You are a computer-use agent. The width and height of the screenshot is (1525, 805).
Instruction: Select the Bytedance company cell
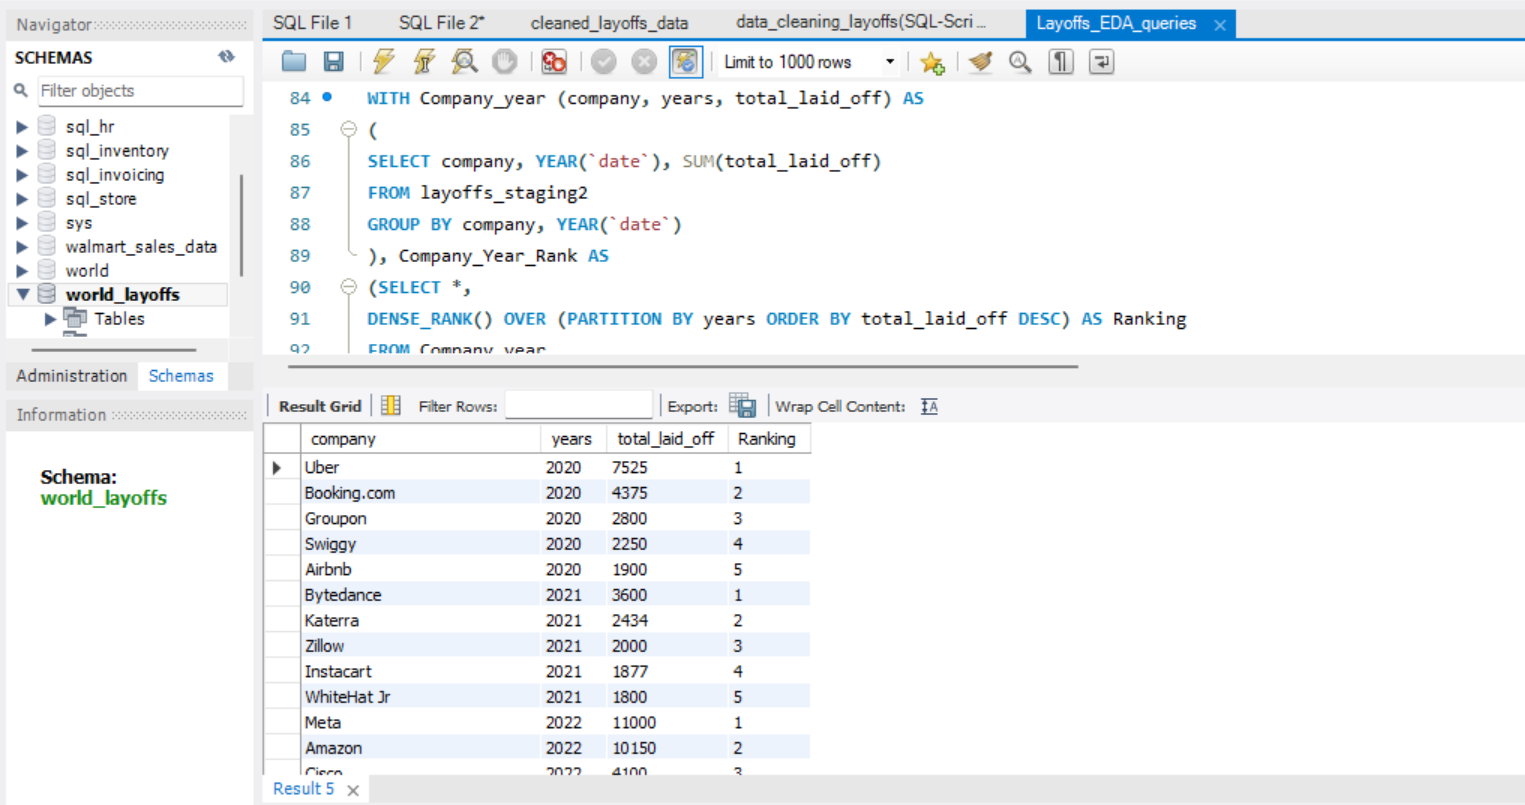pos(420,595)
